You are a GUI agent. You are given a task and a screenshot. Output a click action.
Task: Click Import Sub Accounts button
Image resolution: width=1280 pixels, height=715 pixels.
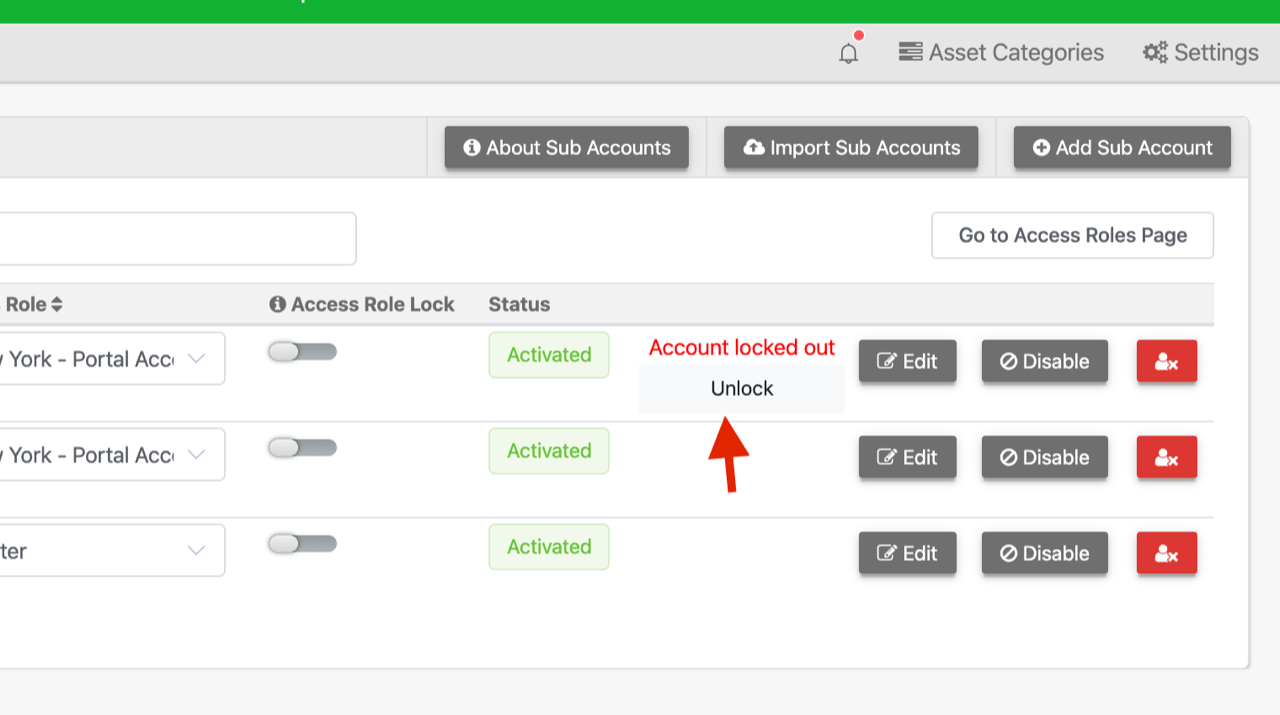pos(851,148)
